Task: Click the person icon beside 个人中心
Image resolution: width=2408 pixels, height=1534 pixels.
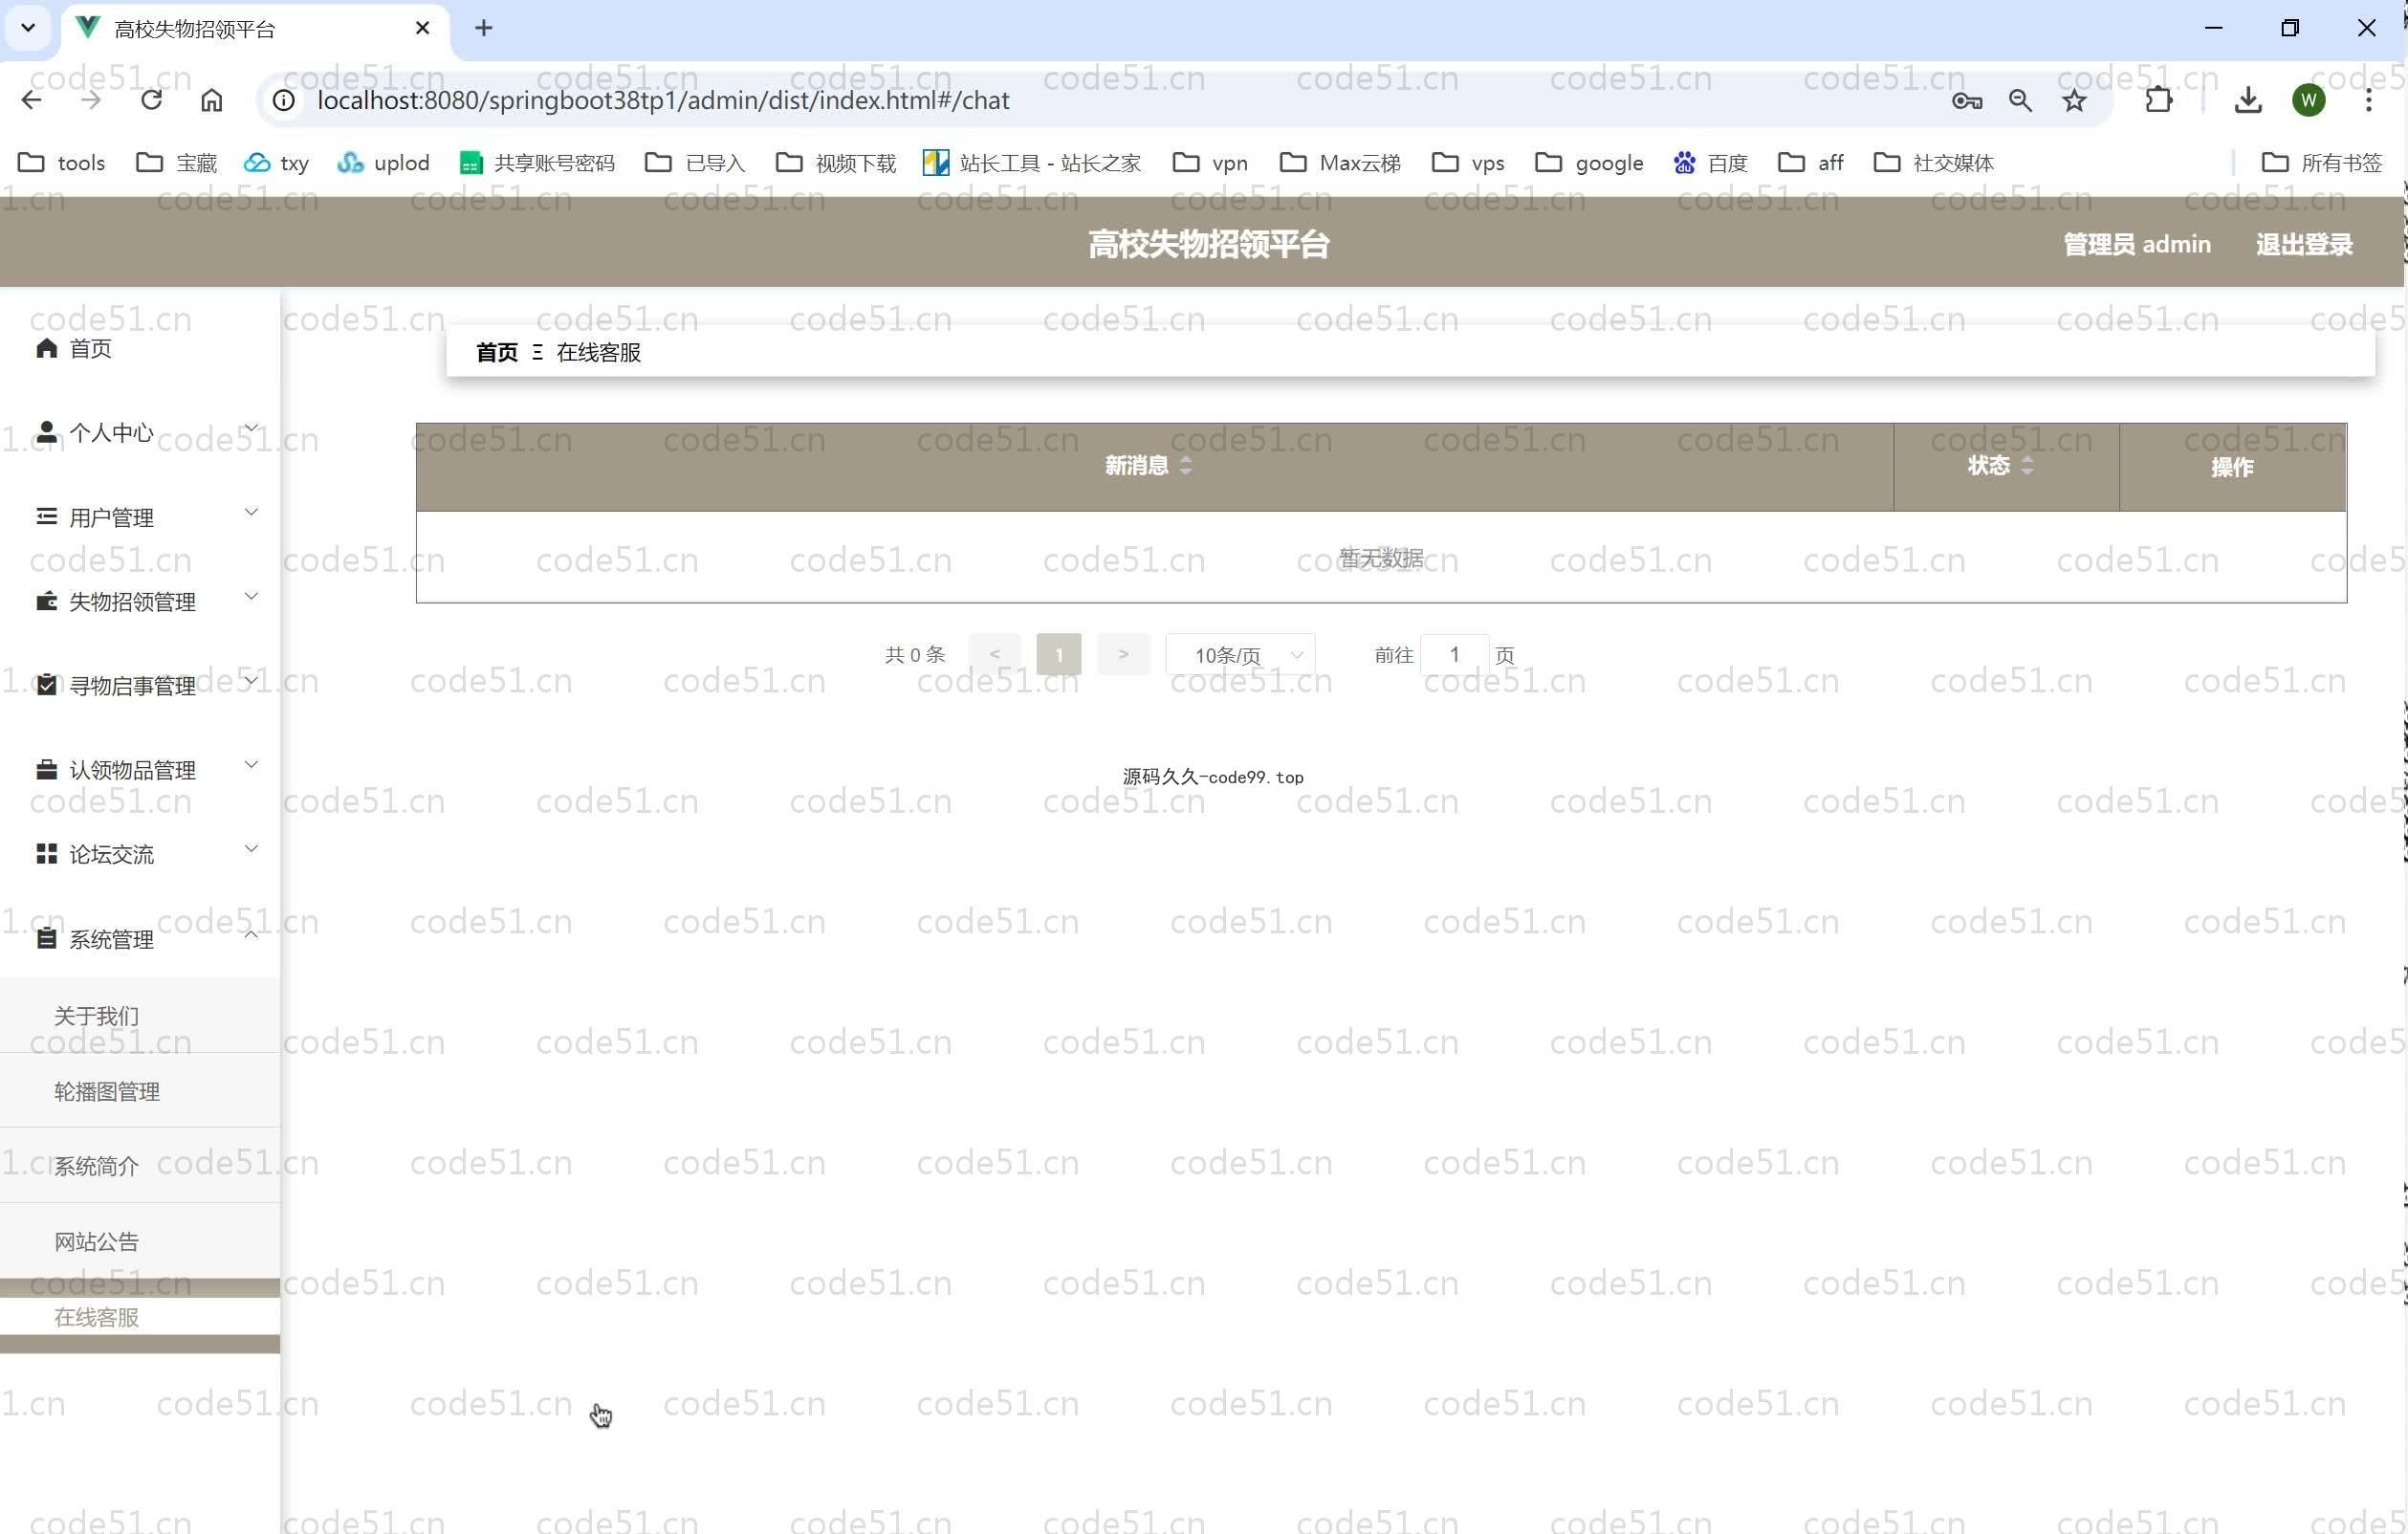Action: [x=46, y=432]
